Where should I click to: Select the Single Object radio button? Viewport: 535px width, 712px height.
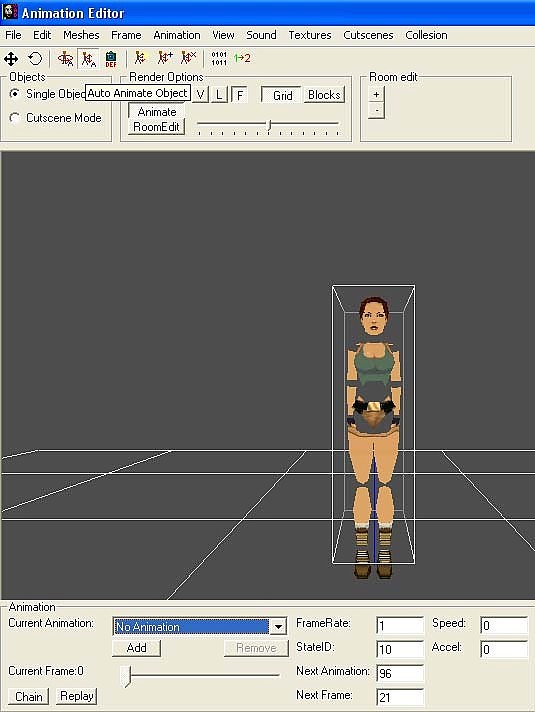tap(15, 94)
